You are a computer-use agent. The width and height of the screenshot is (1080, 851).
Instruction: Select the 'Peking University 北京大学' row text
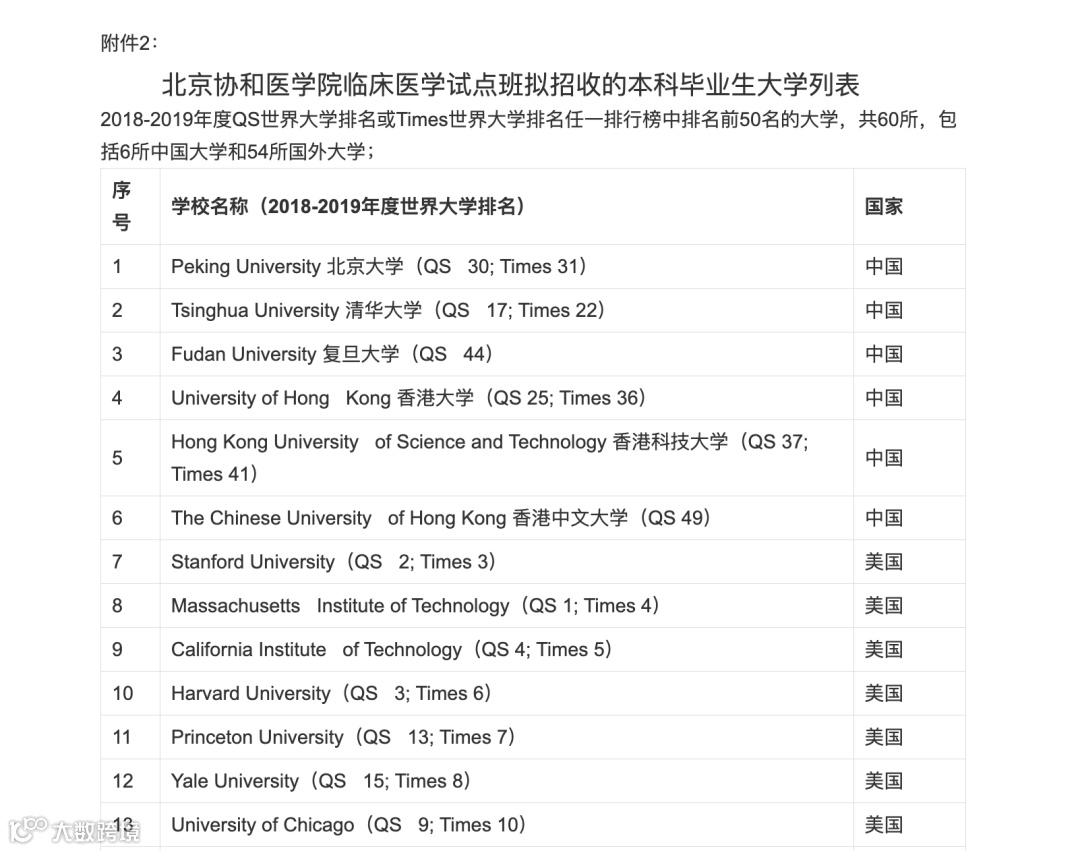click(x=379, y=266)
